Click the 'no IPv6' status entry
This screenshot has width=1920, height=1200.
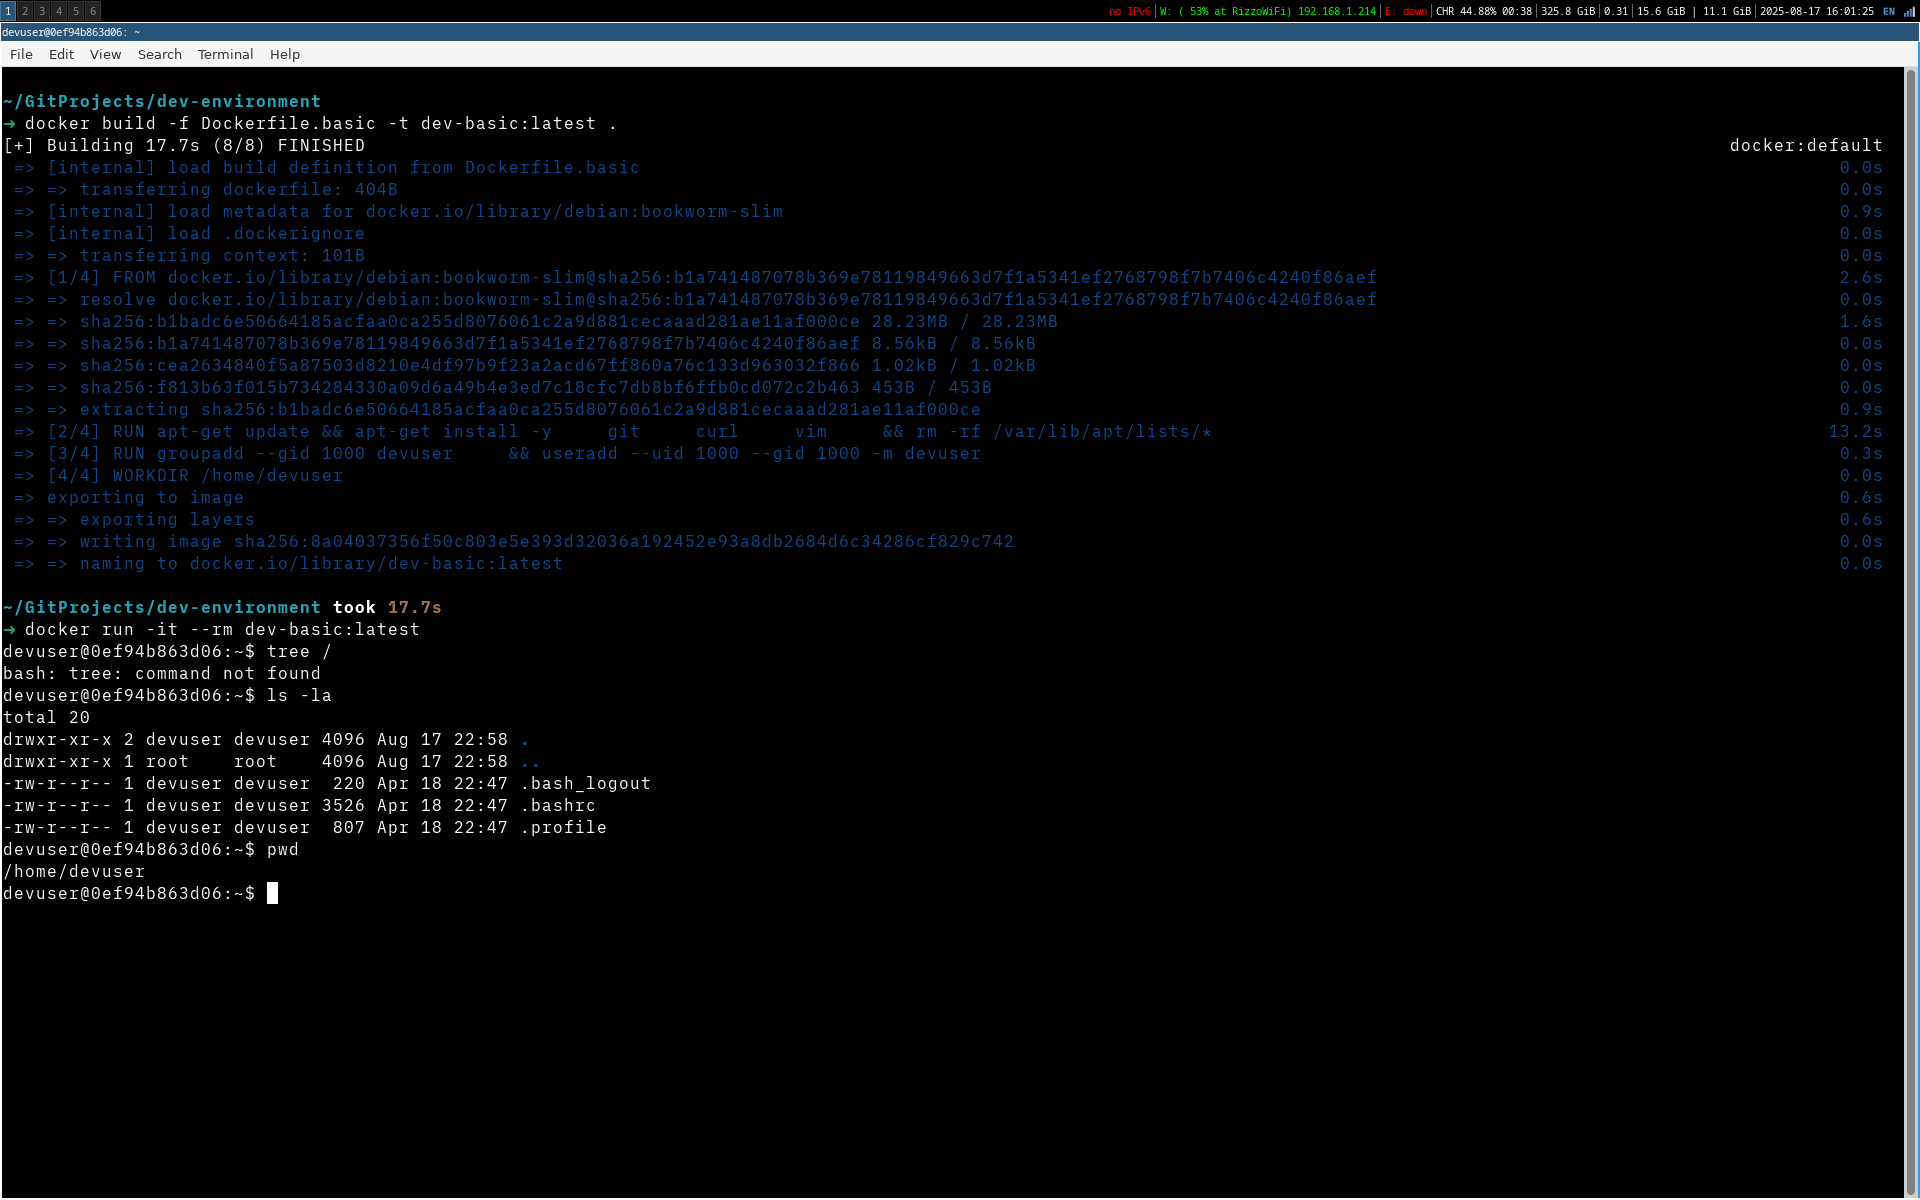(x=1130, y=11)
